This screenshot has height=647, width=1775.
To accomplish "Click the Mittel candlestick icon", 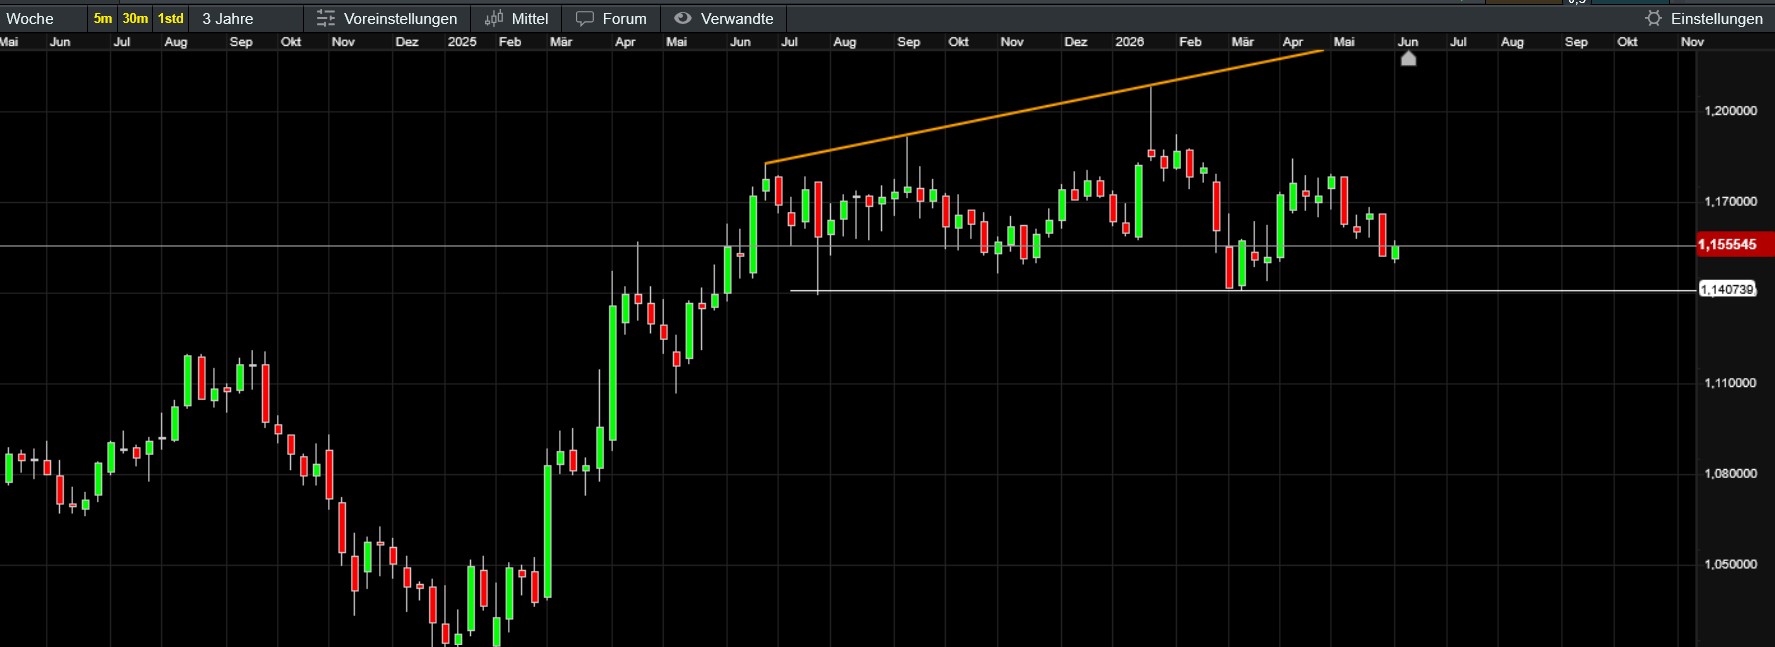I will click(494, 19).
